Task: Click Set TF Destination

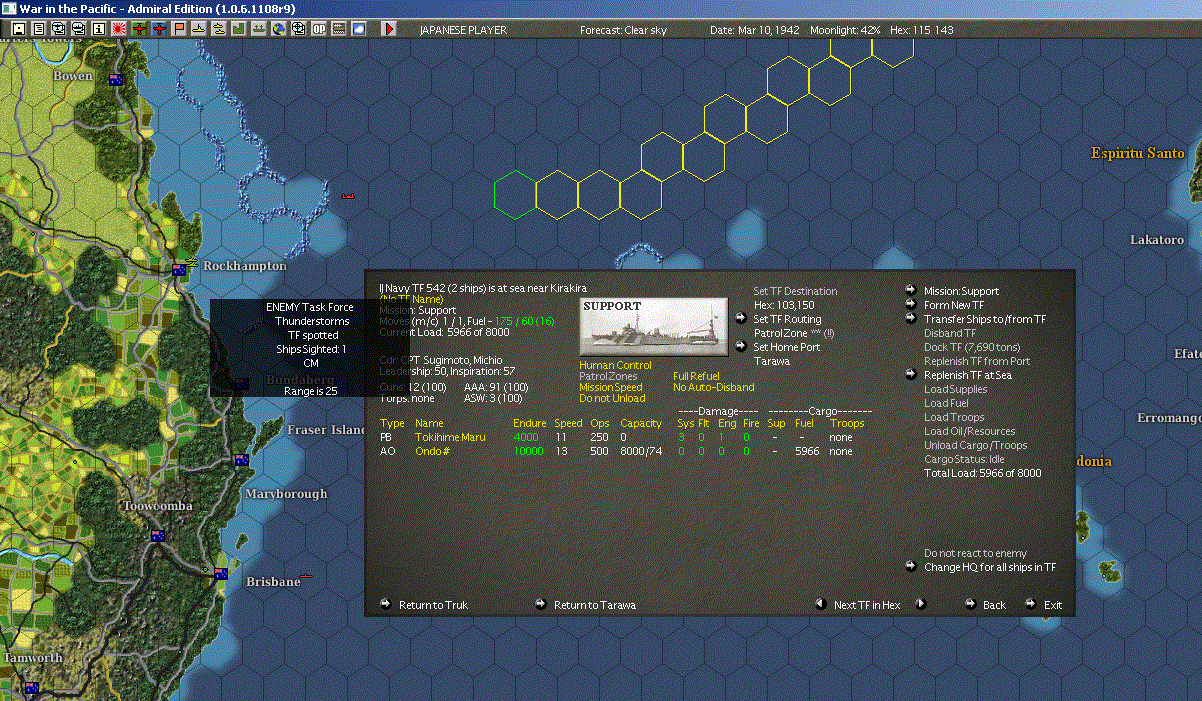Action: point(795,291)
